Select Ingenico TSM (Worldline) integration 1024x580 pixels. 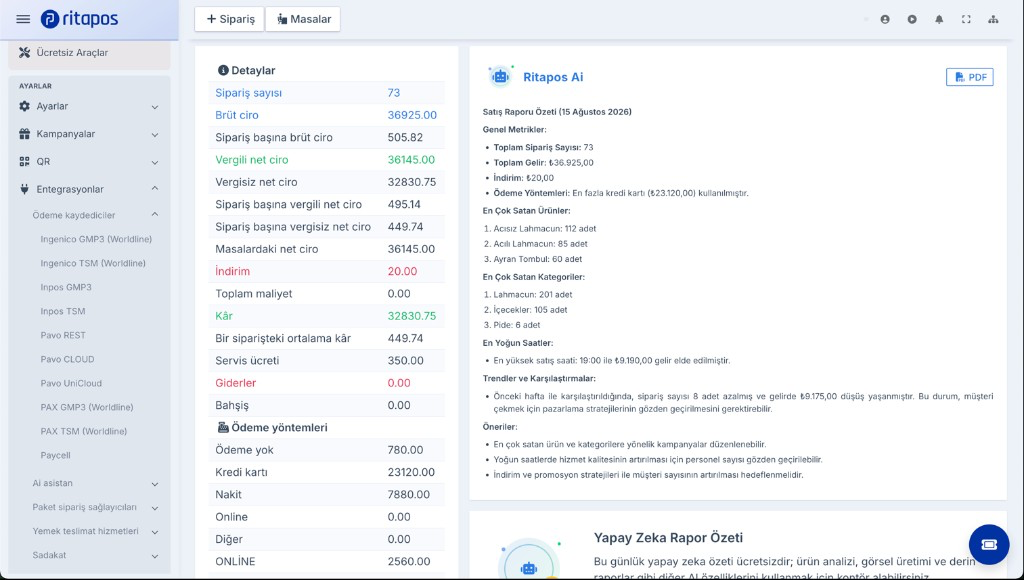pyautogui.click(x=93, y=263)
